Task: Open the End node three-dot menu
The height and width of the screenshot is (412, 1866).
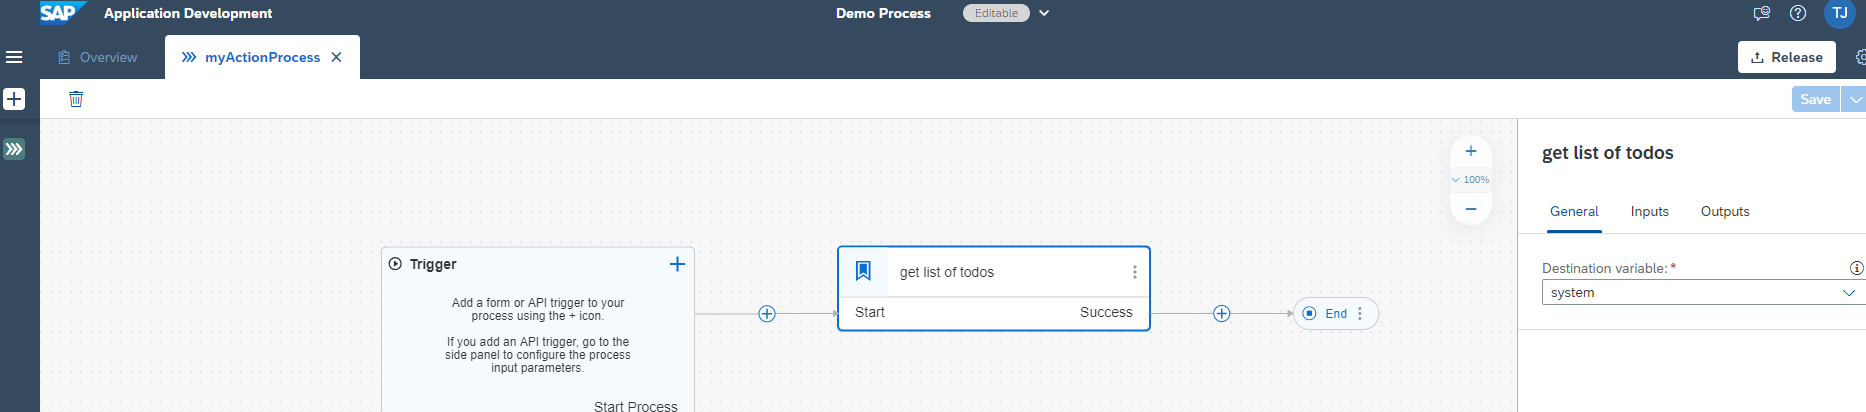Action: [1360, 314]
